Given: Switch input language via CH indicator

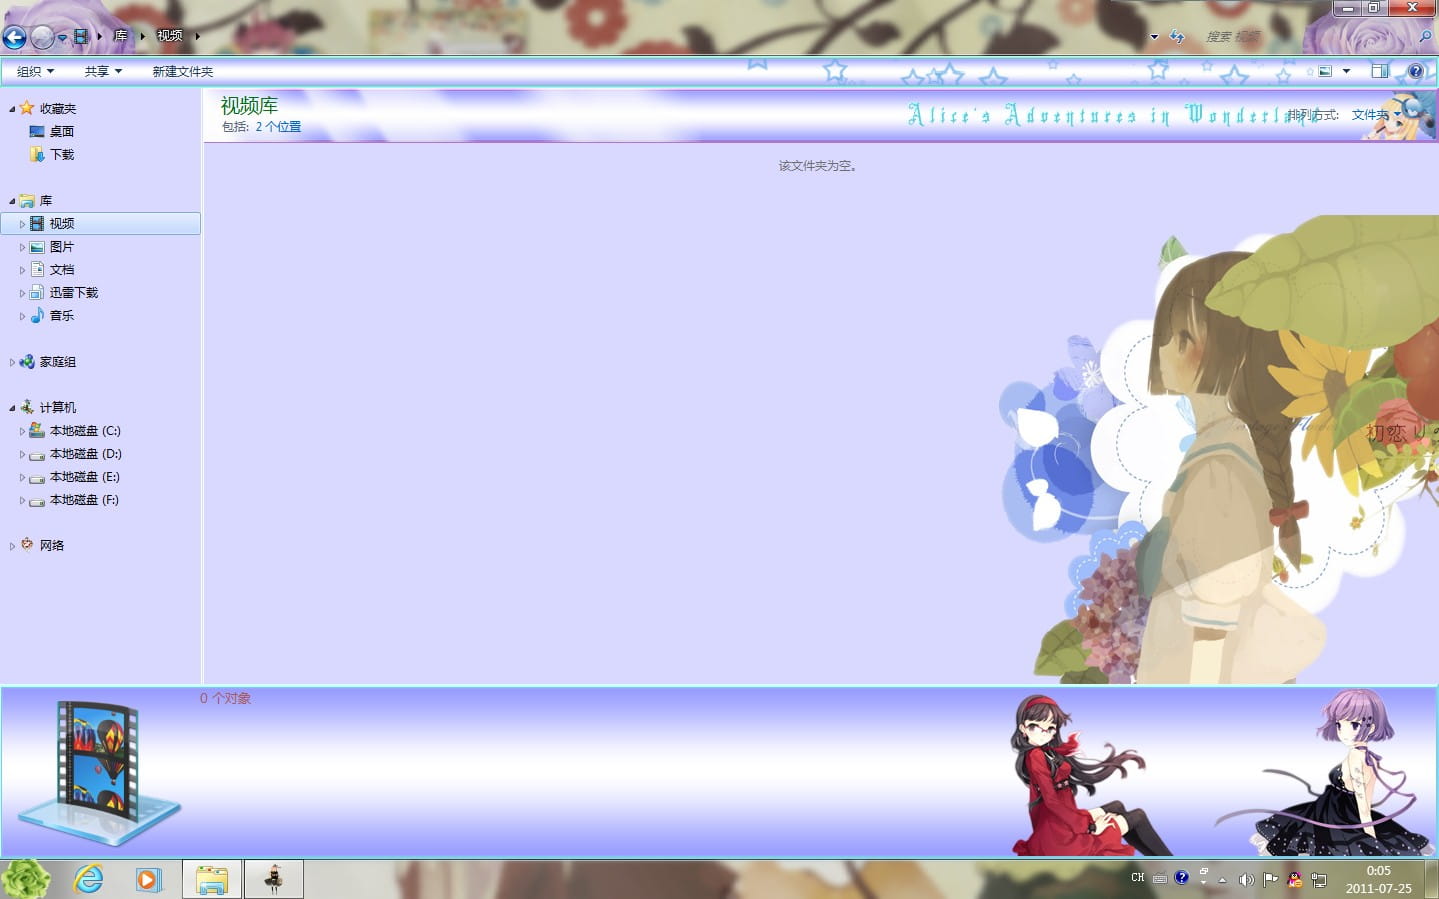Looking at the screenshot, I should [1137, 877].
